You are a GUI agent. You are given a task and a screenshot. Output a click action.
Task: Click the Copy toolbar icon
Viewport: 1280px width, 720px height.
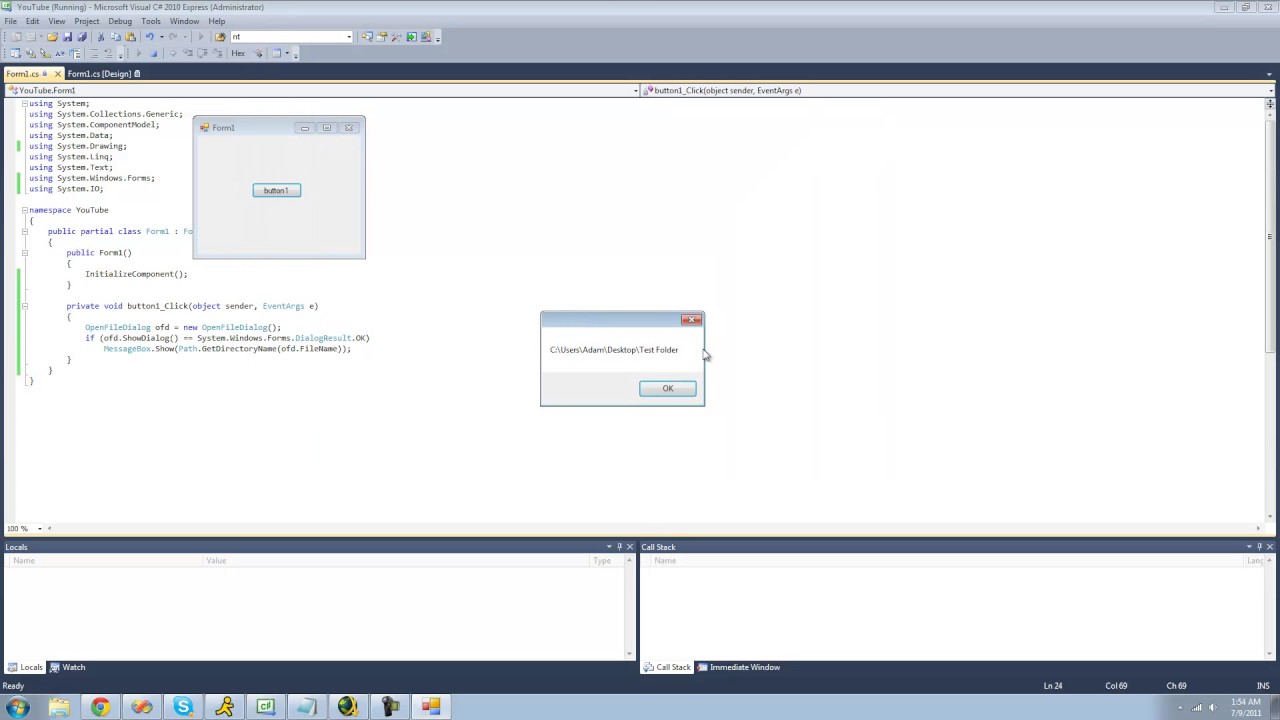pyautogui.click(x=115, y=37)
